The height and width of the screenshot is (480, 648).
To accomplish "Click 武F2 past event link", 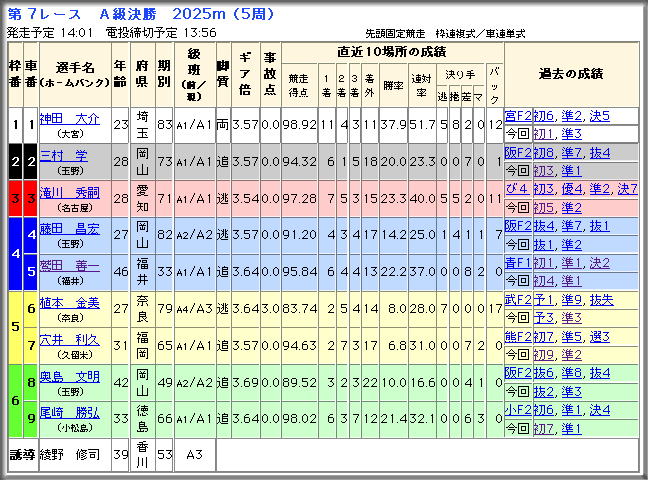I will 518,300.
